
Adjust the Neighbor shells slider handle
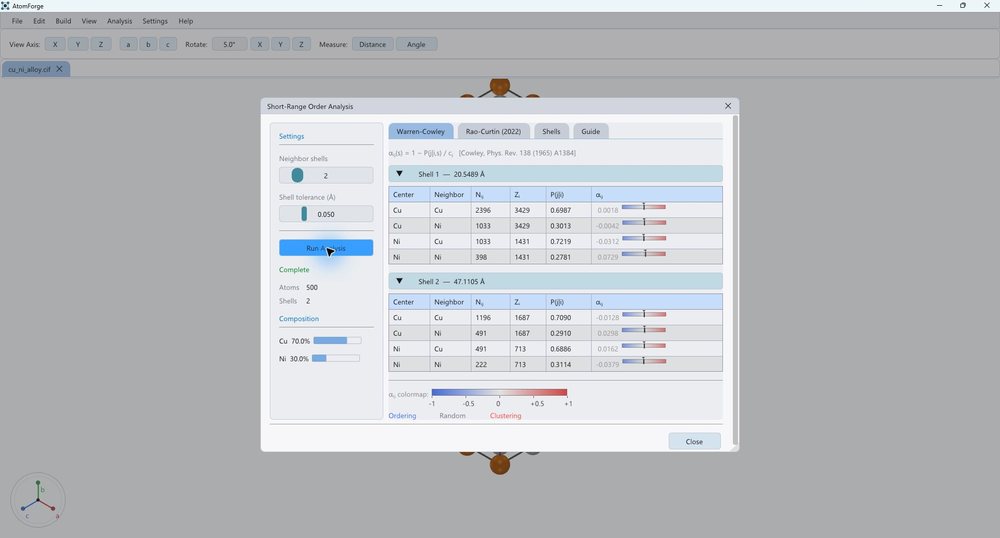(297, 175)
